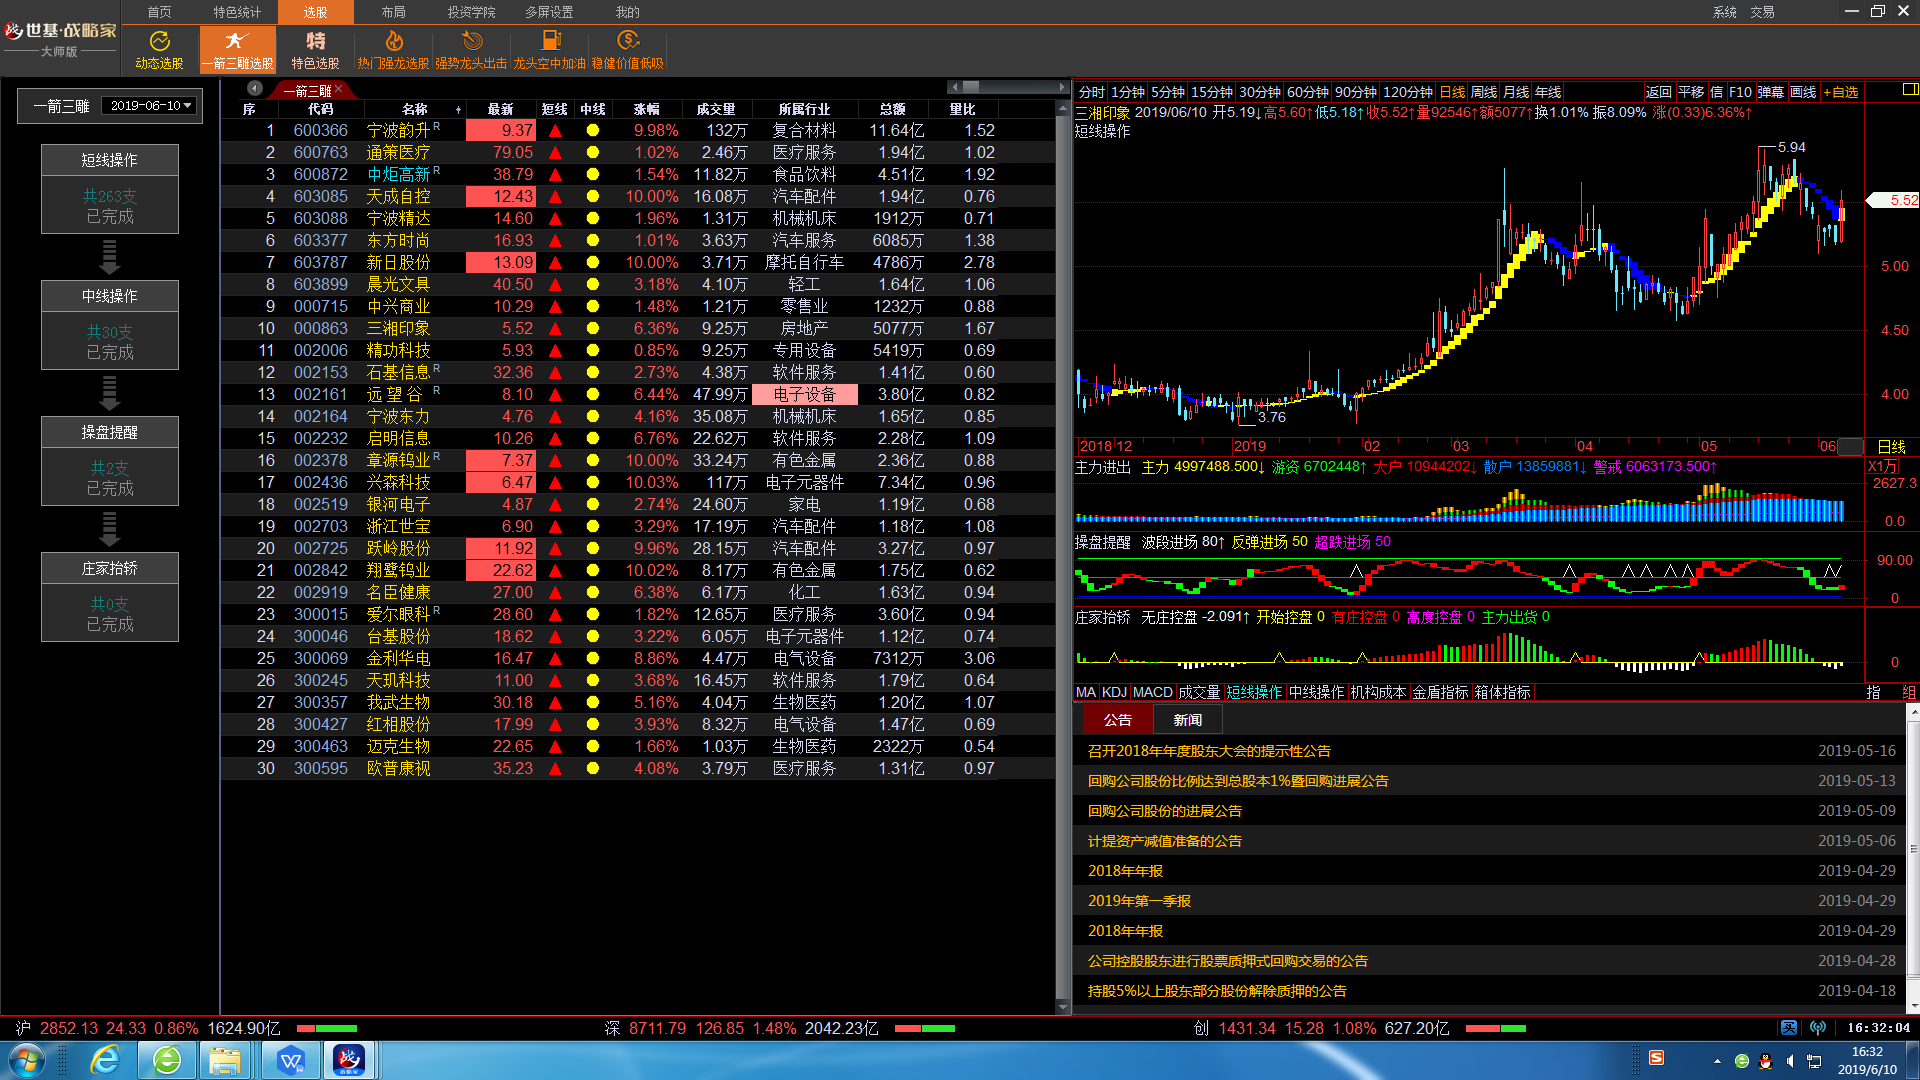Click the short-line red triangle for 宁波韵升
The image size is (1920, 1080).
click(x=555, y=131)
